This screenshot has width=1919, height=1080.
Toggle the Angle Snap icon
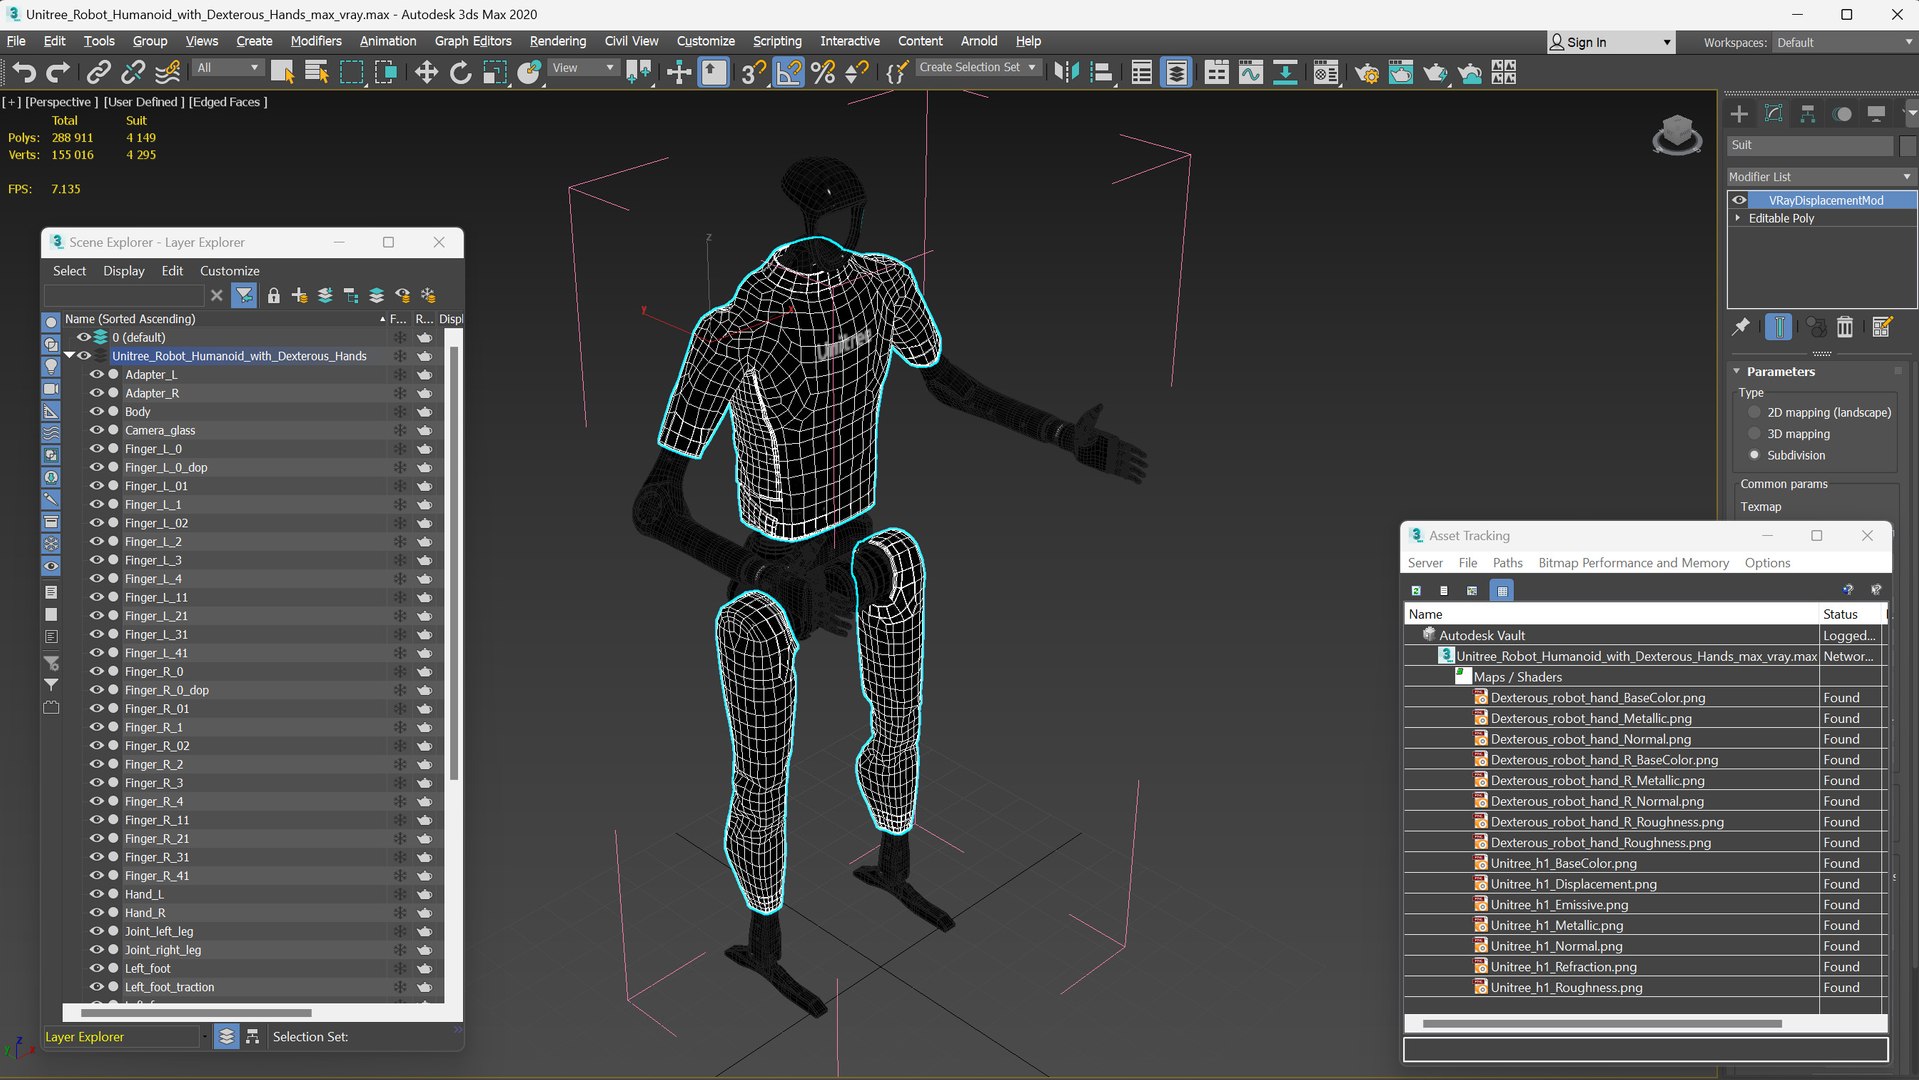[x=789, y=72]
